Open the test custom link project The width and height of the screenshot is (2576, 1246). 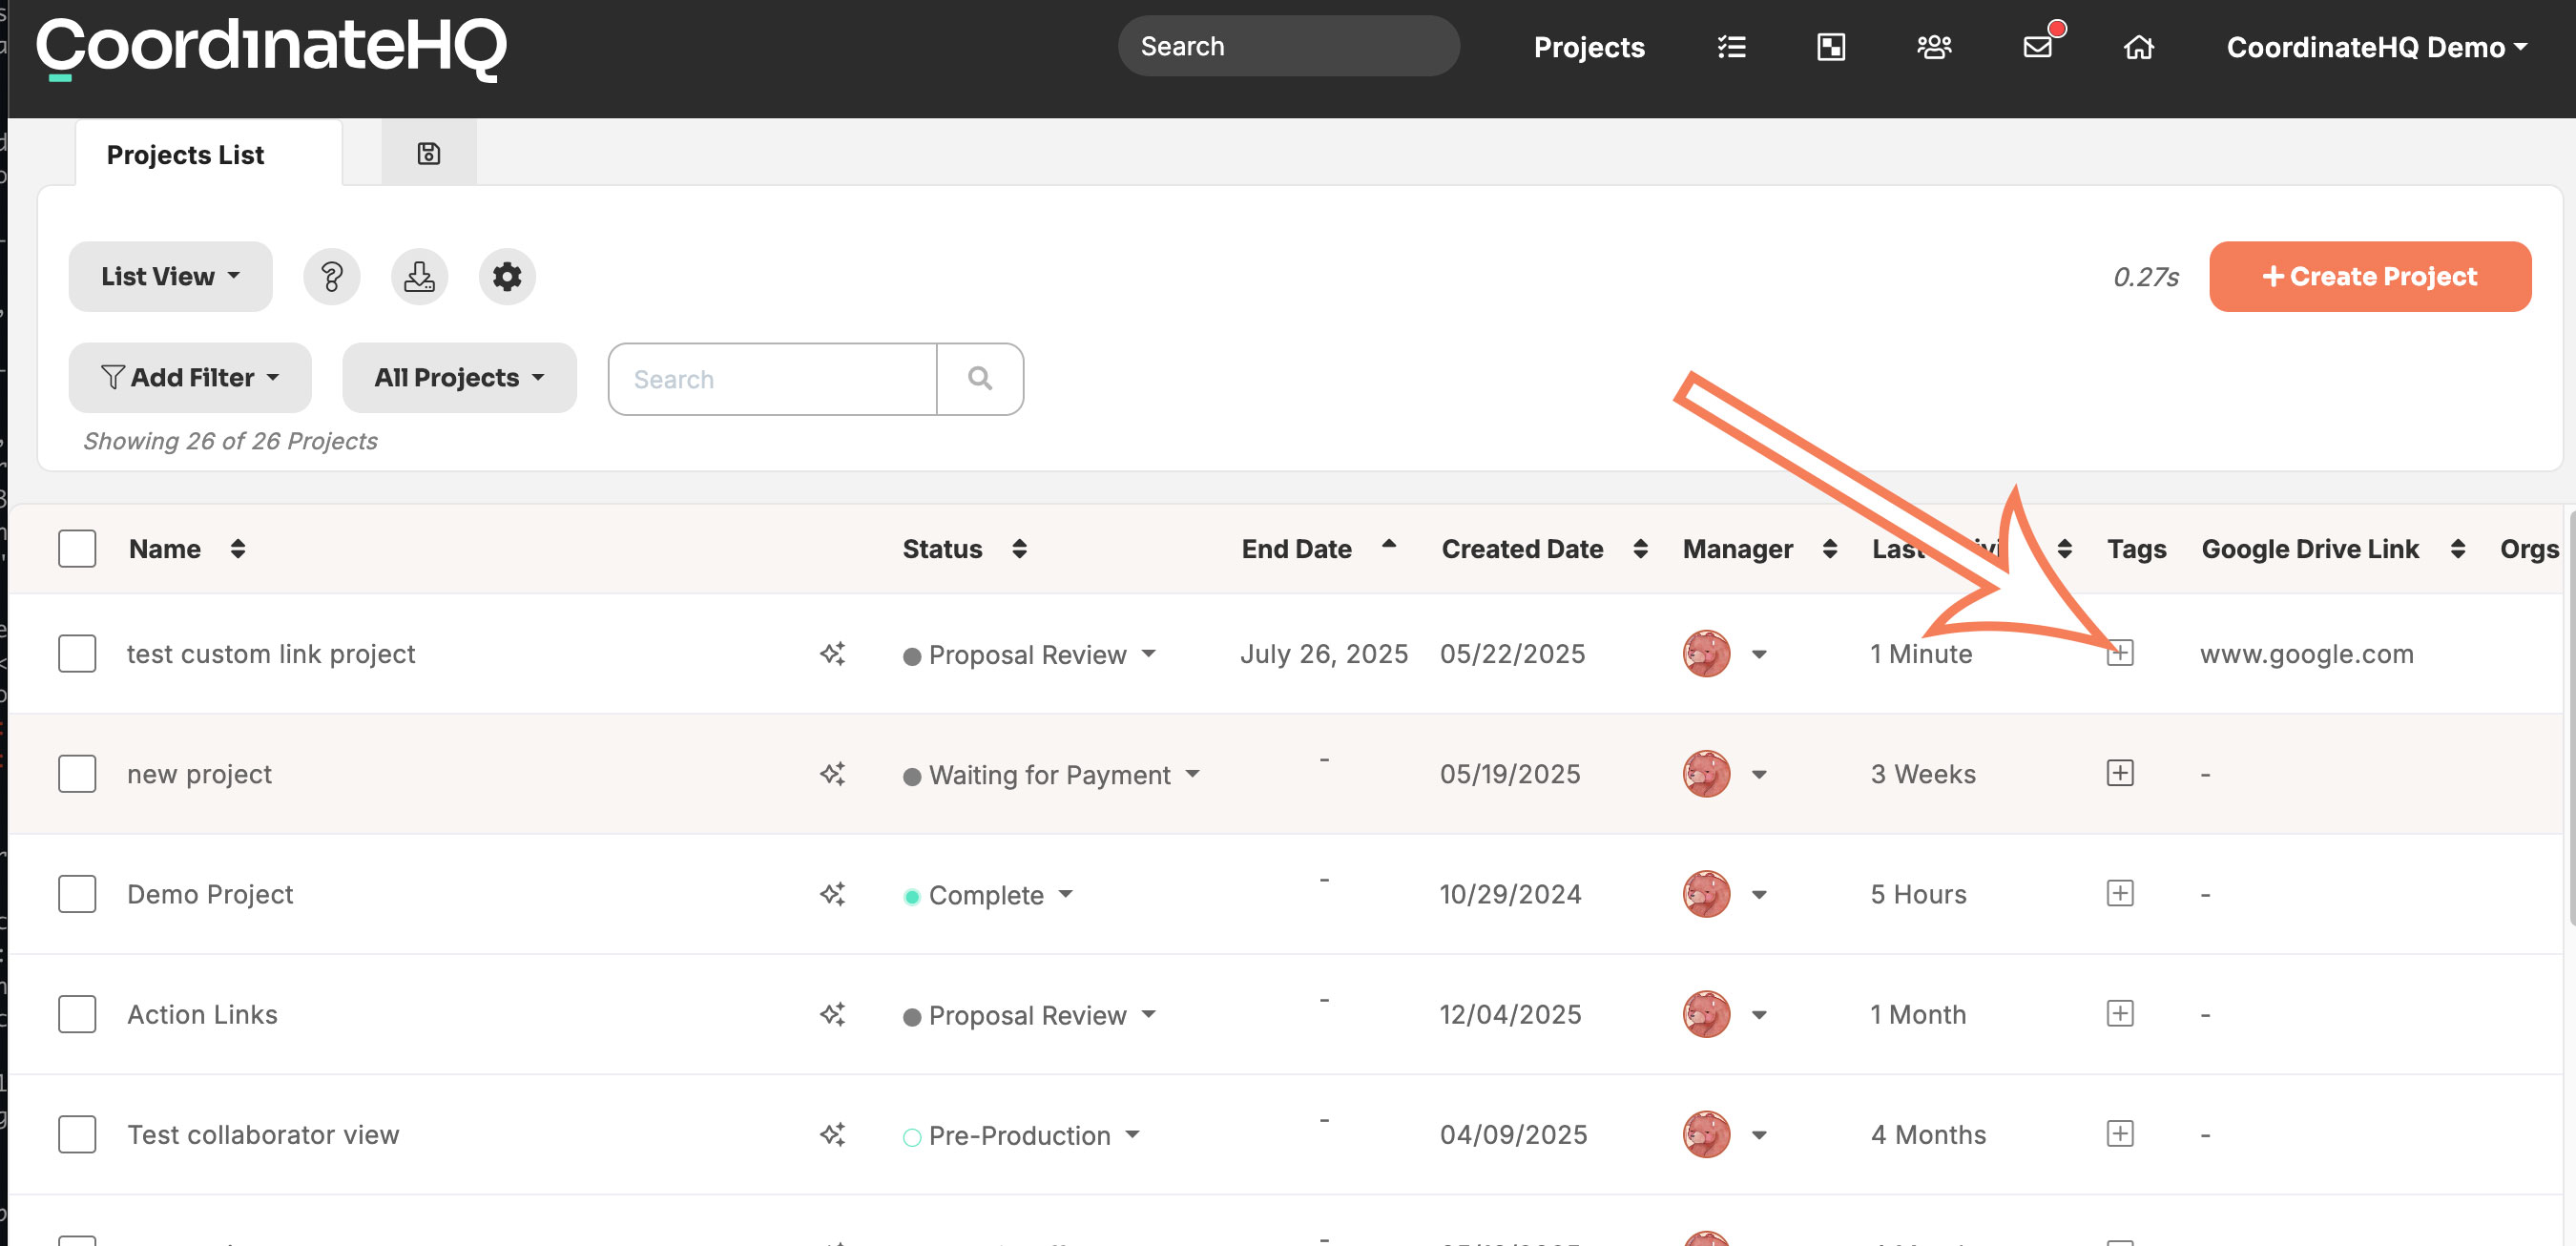(271, 654)
